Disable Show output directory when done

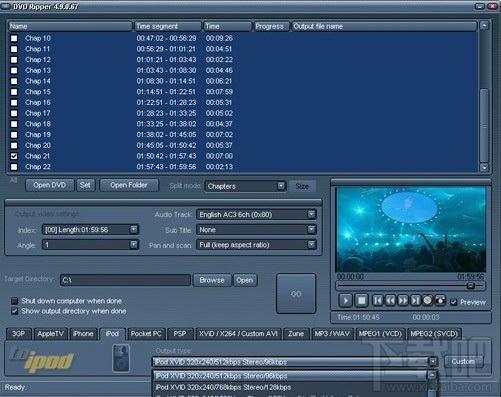pyautogui.click(x=14, y=311)
